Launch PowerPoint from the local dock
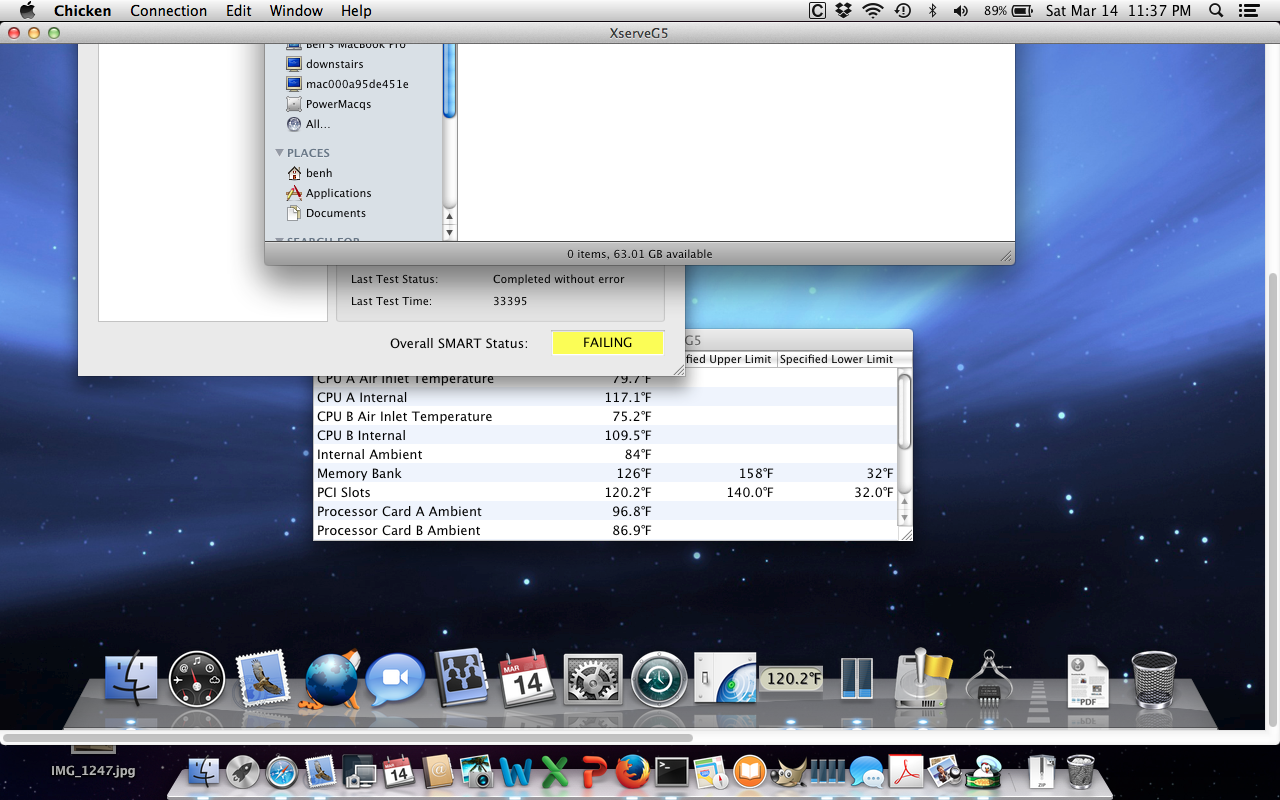The width and height of the screenshot is (1280, 800). [x=594, y=771]
